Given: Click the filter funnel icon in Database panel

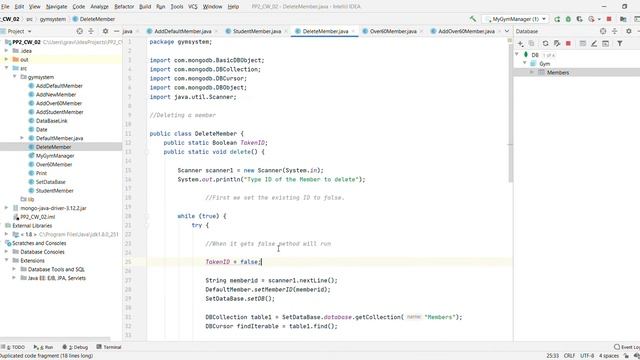Looking at the screenshot, I should [620, 43].
